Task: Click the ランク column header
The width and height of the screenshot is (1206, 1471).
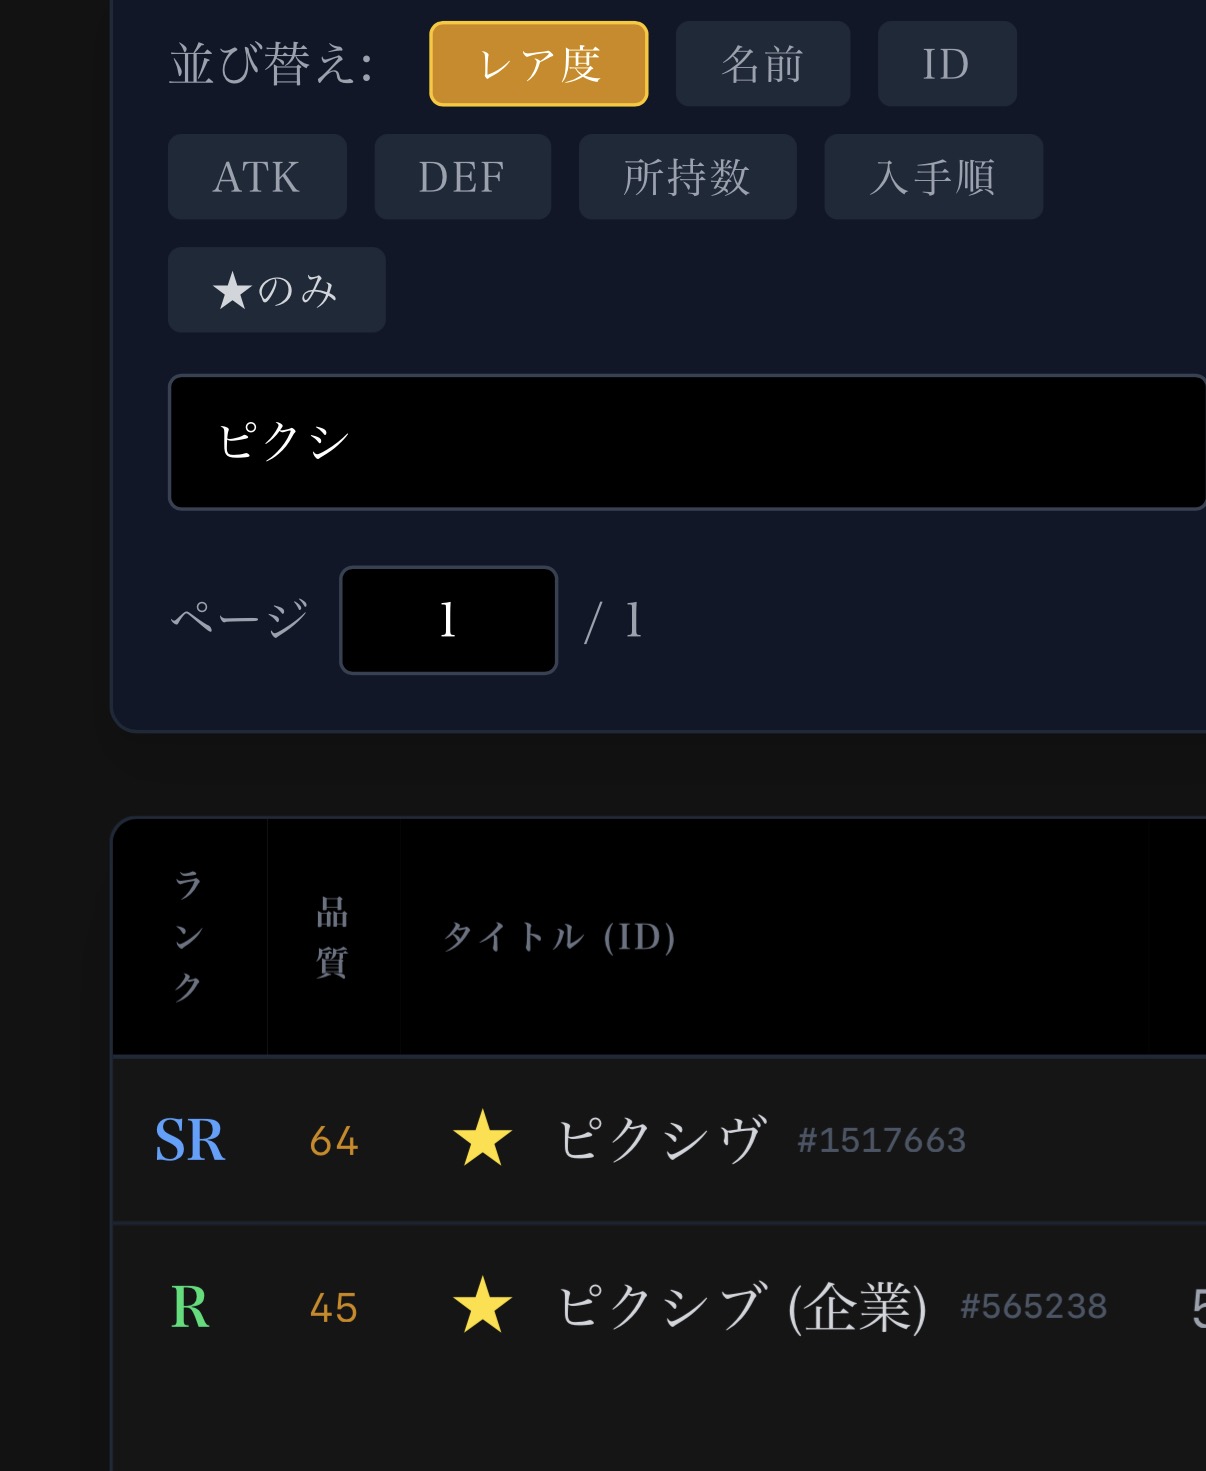Action: (189, 936)
